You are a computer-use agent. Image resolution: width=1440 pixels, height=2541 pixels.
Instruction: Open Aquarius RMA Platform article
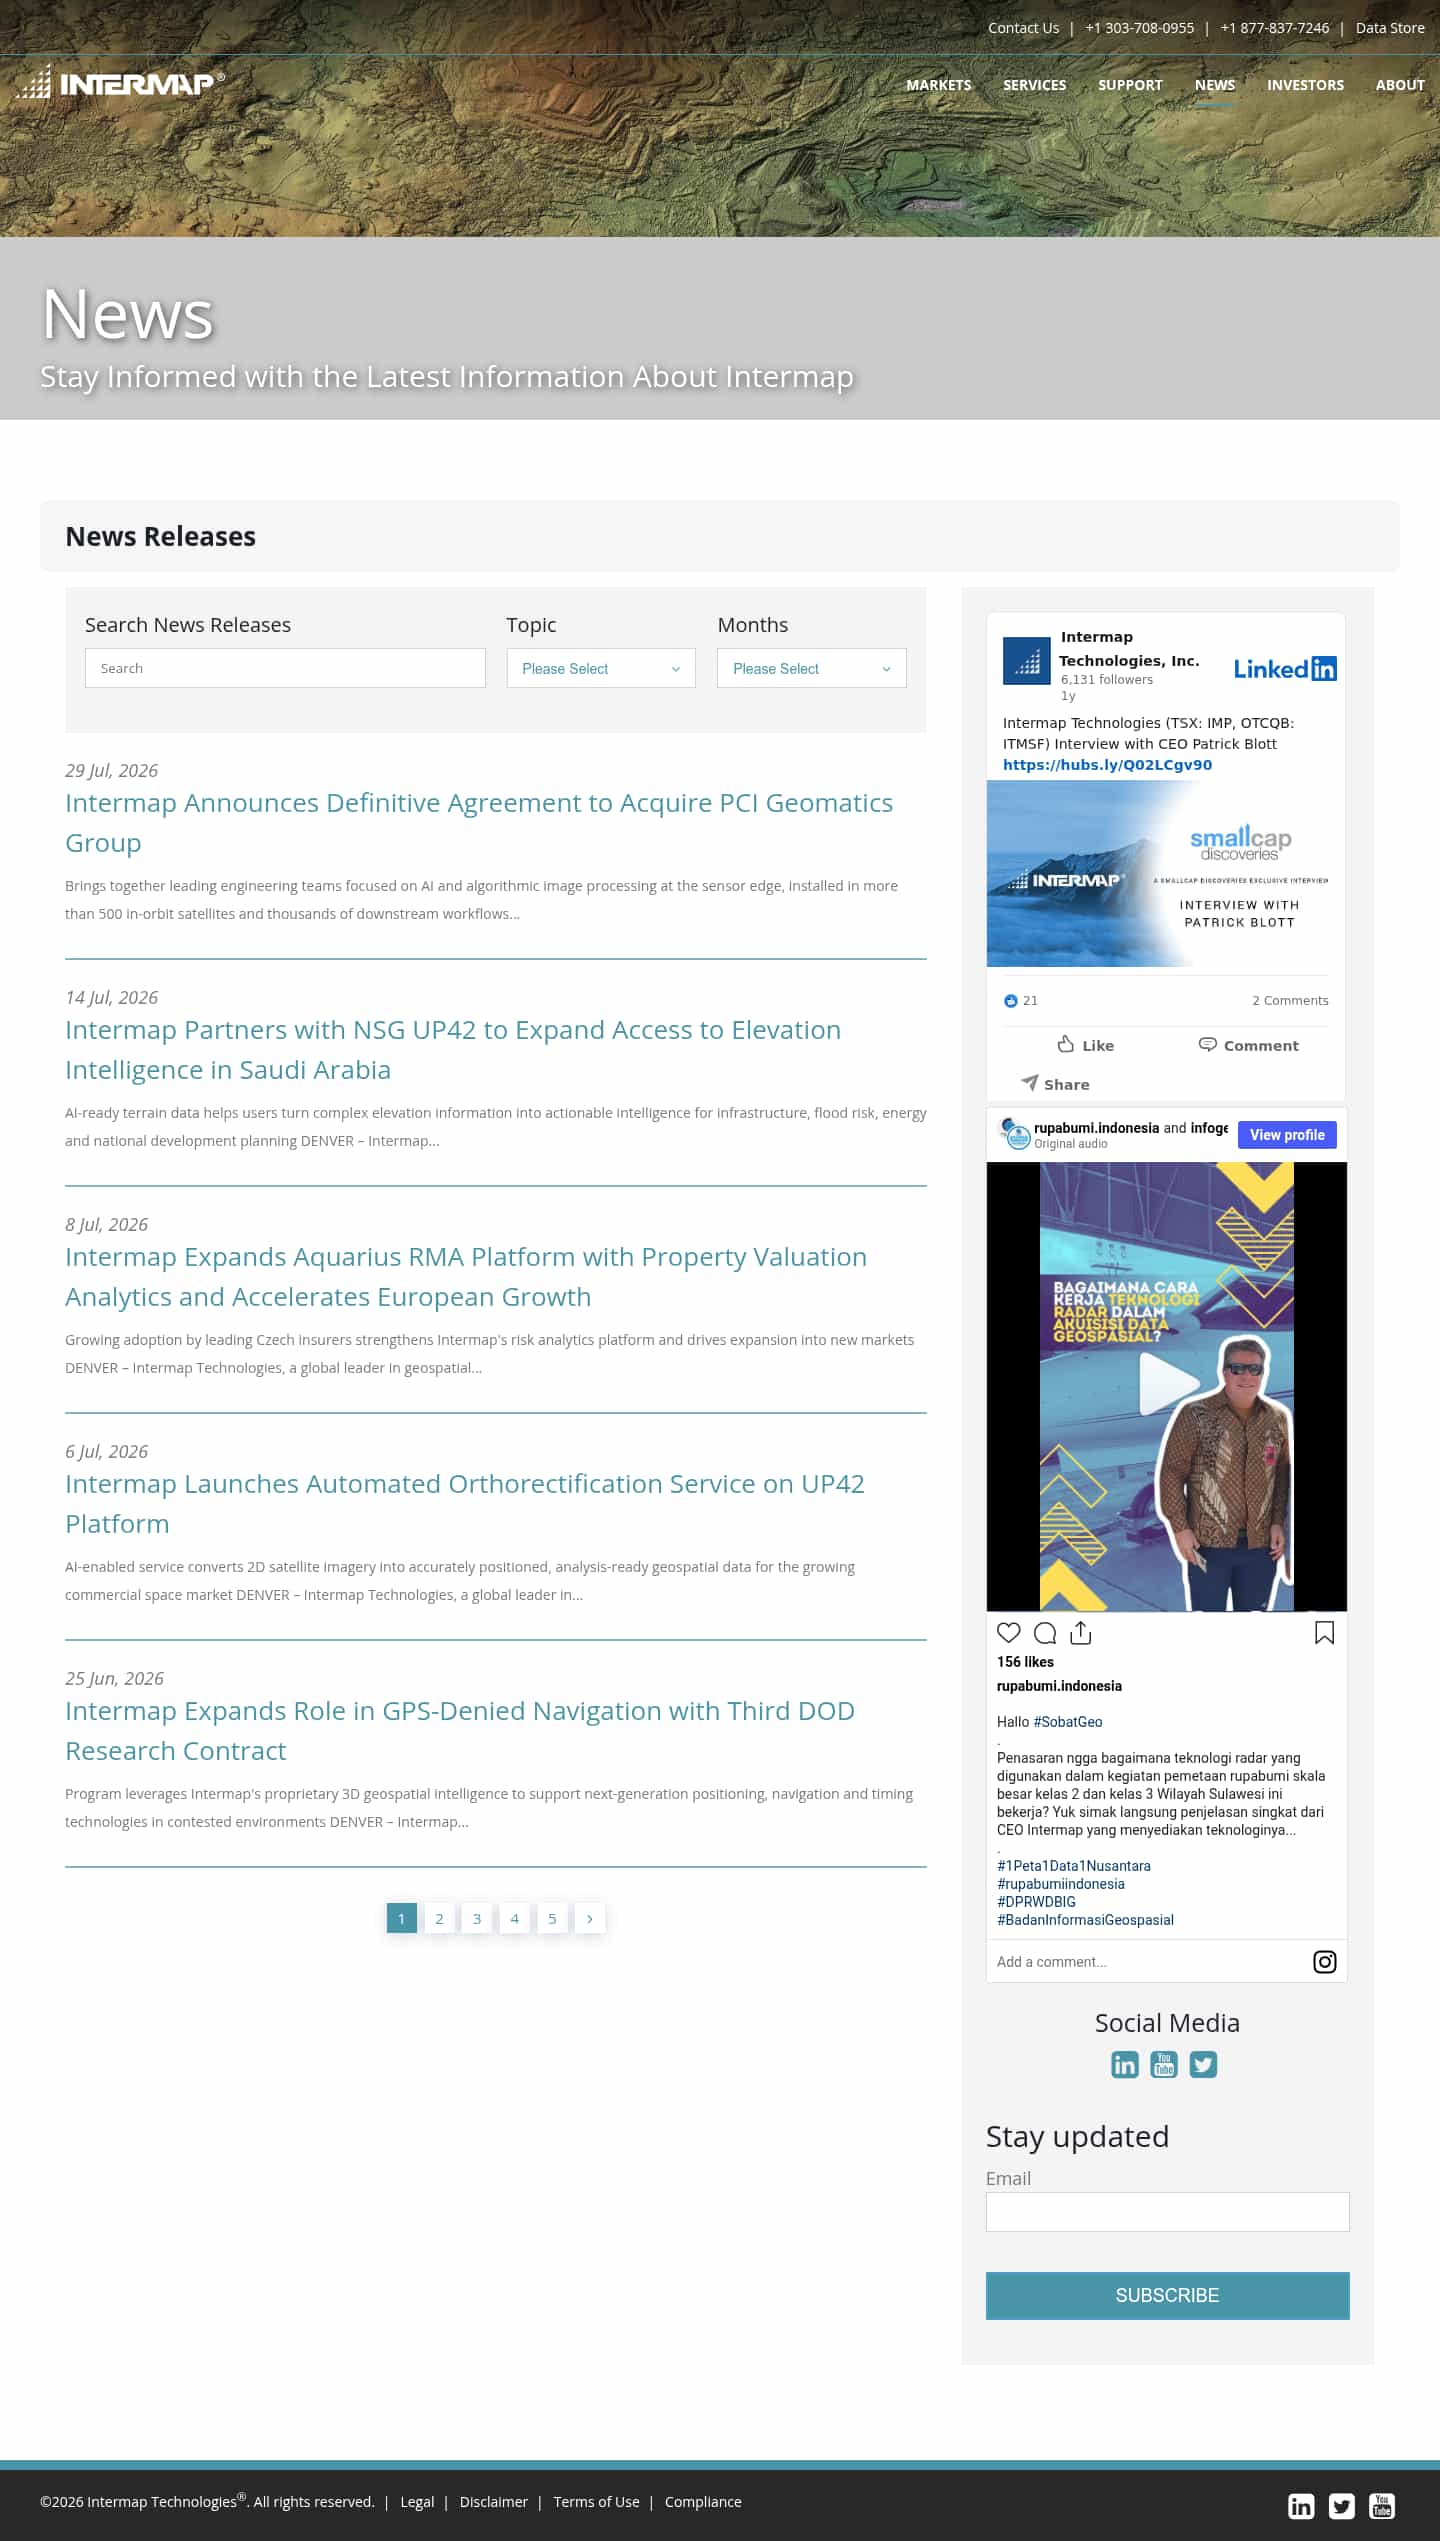pos(466,1276)
